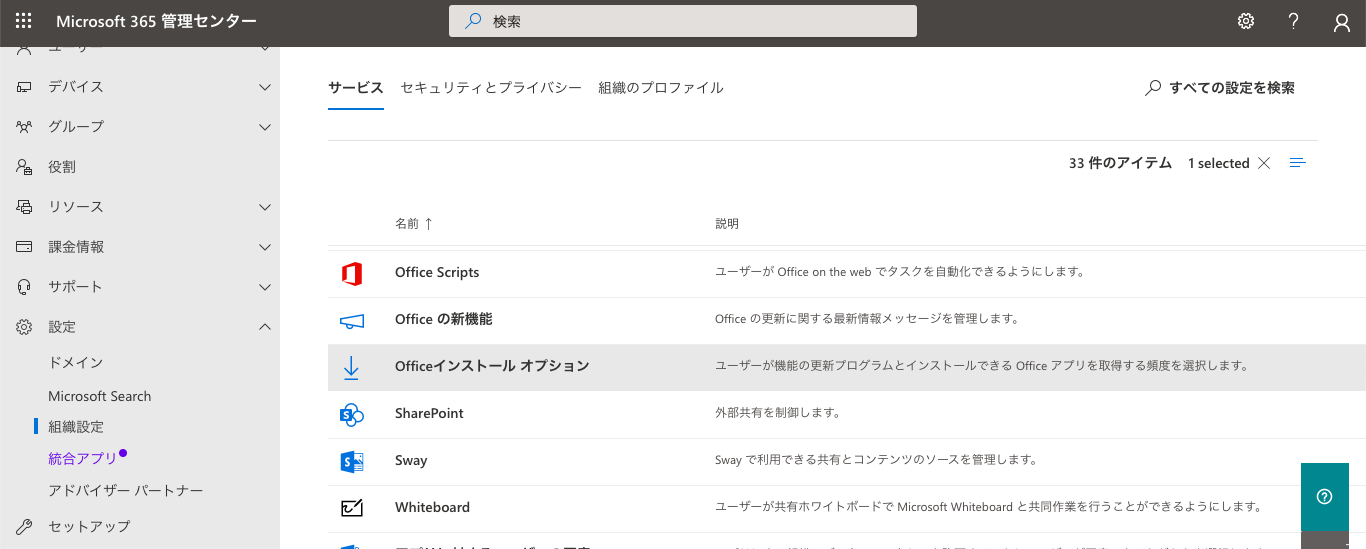Click the Devices icon in sidebar
This screenshot has height=549, width=1366.
coord(25,87)
